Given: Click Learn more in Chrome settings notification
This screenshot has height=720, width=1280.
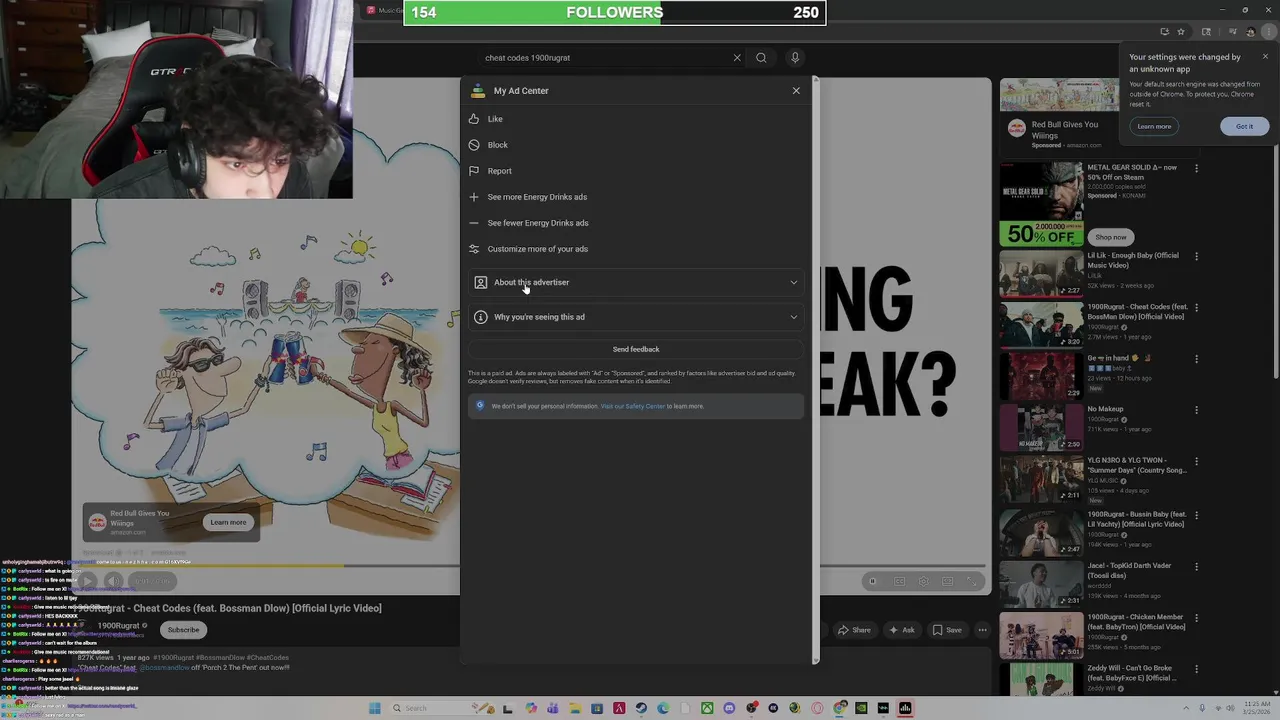Looking at the screenshot, I should pyautogui.click(x=1154, y=126).
